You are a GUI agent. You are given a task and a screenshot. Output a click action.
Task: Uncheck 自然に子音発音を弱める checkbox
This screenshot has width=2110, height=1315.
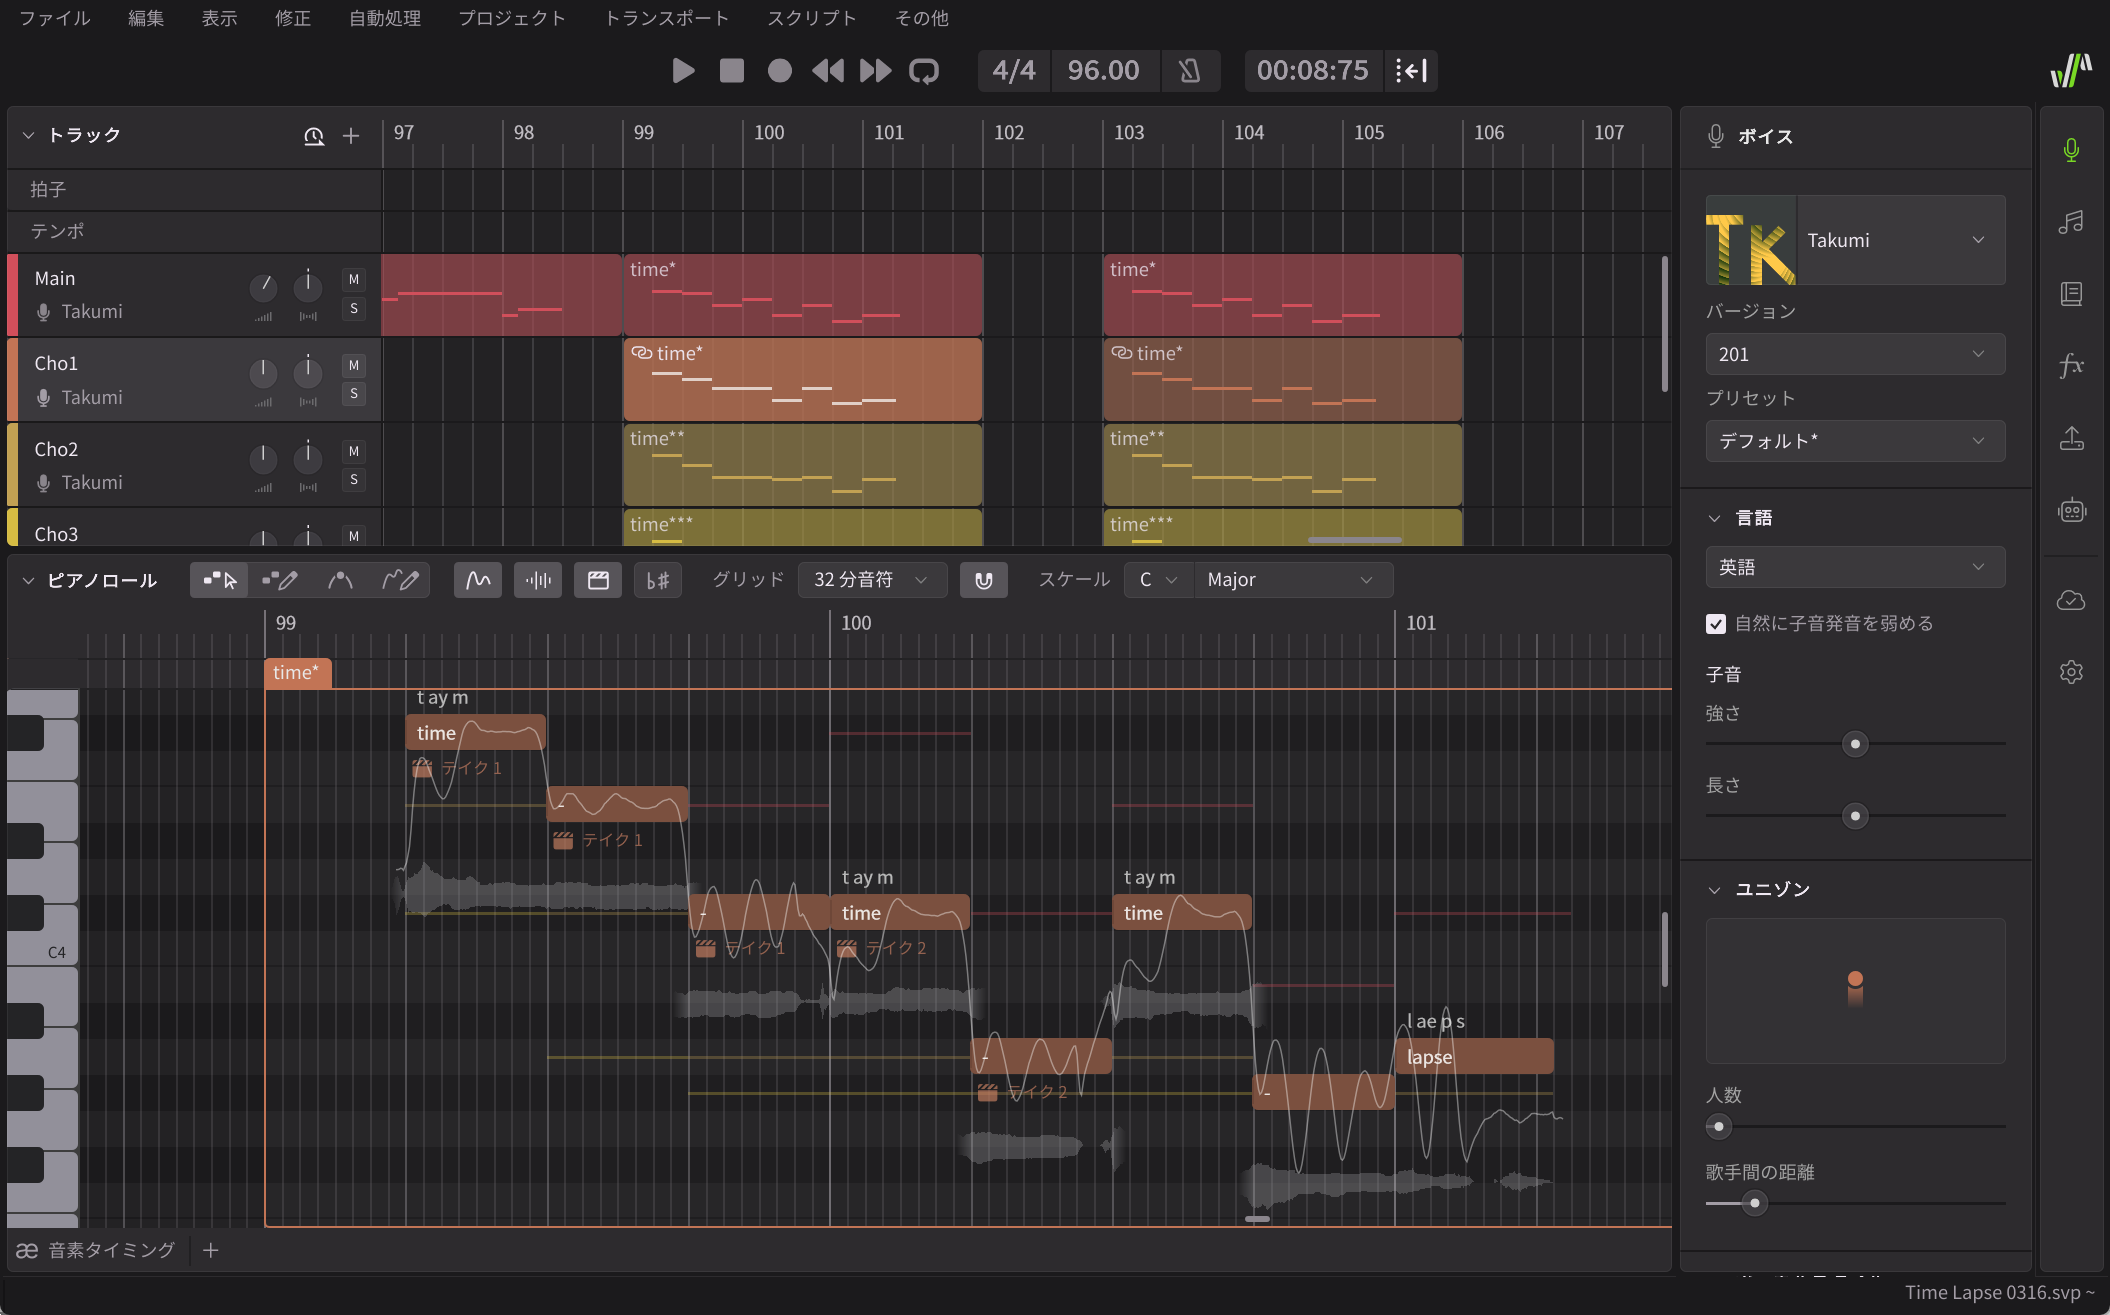(1716, 624)
